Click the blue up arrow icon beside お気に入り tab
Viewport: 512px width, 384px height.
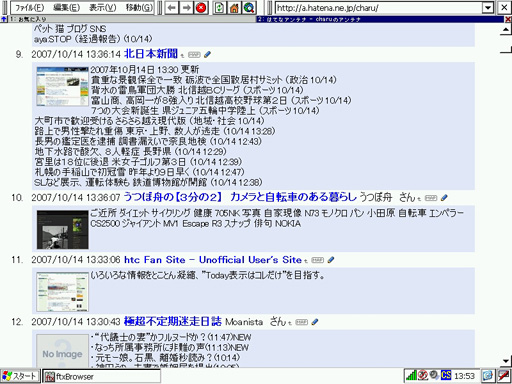(x=4, y=19)
